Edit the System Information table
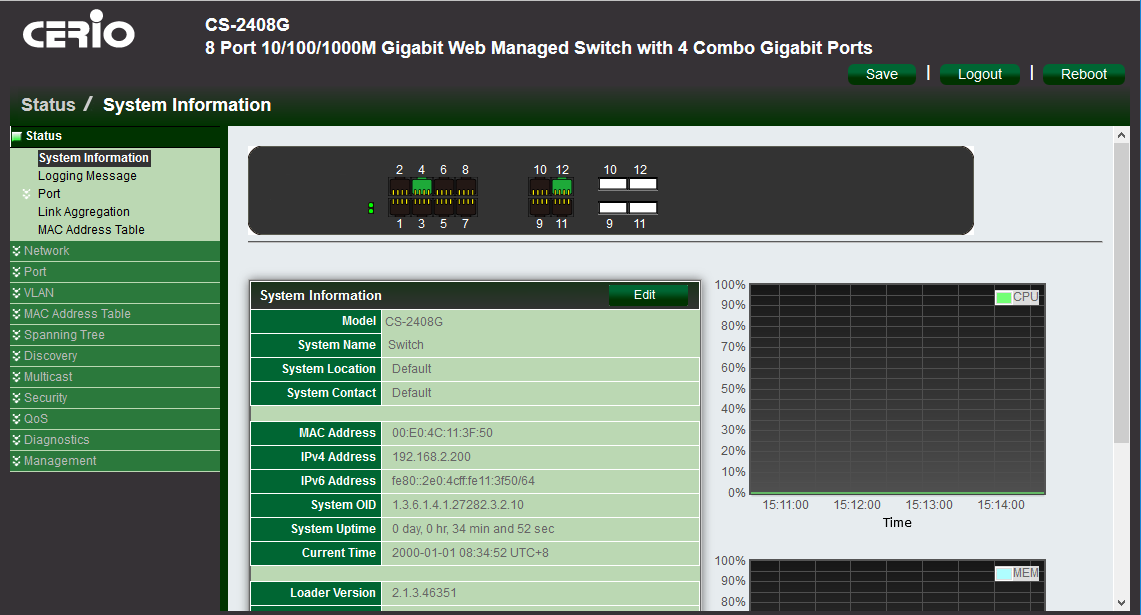The image size is (1141, 615). [x=648, y=295]
